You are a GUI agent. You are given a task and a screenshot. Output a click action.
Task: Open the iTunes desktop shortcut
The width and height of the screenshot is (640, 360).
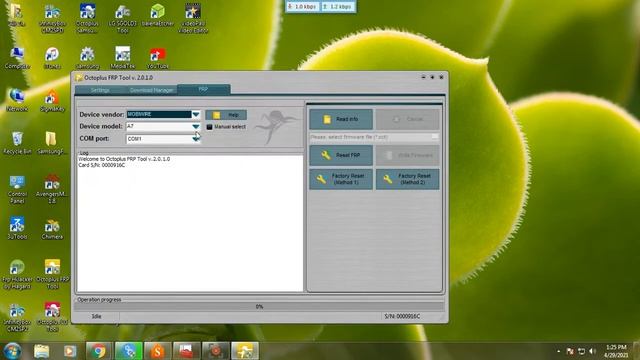(x=52, y=58)
